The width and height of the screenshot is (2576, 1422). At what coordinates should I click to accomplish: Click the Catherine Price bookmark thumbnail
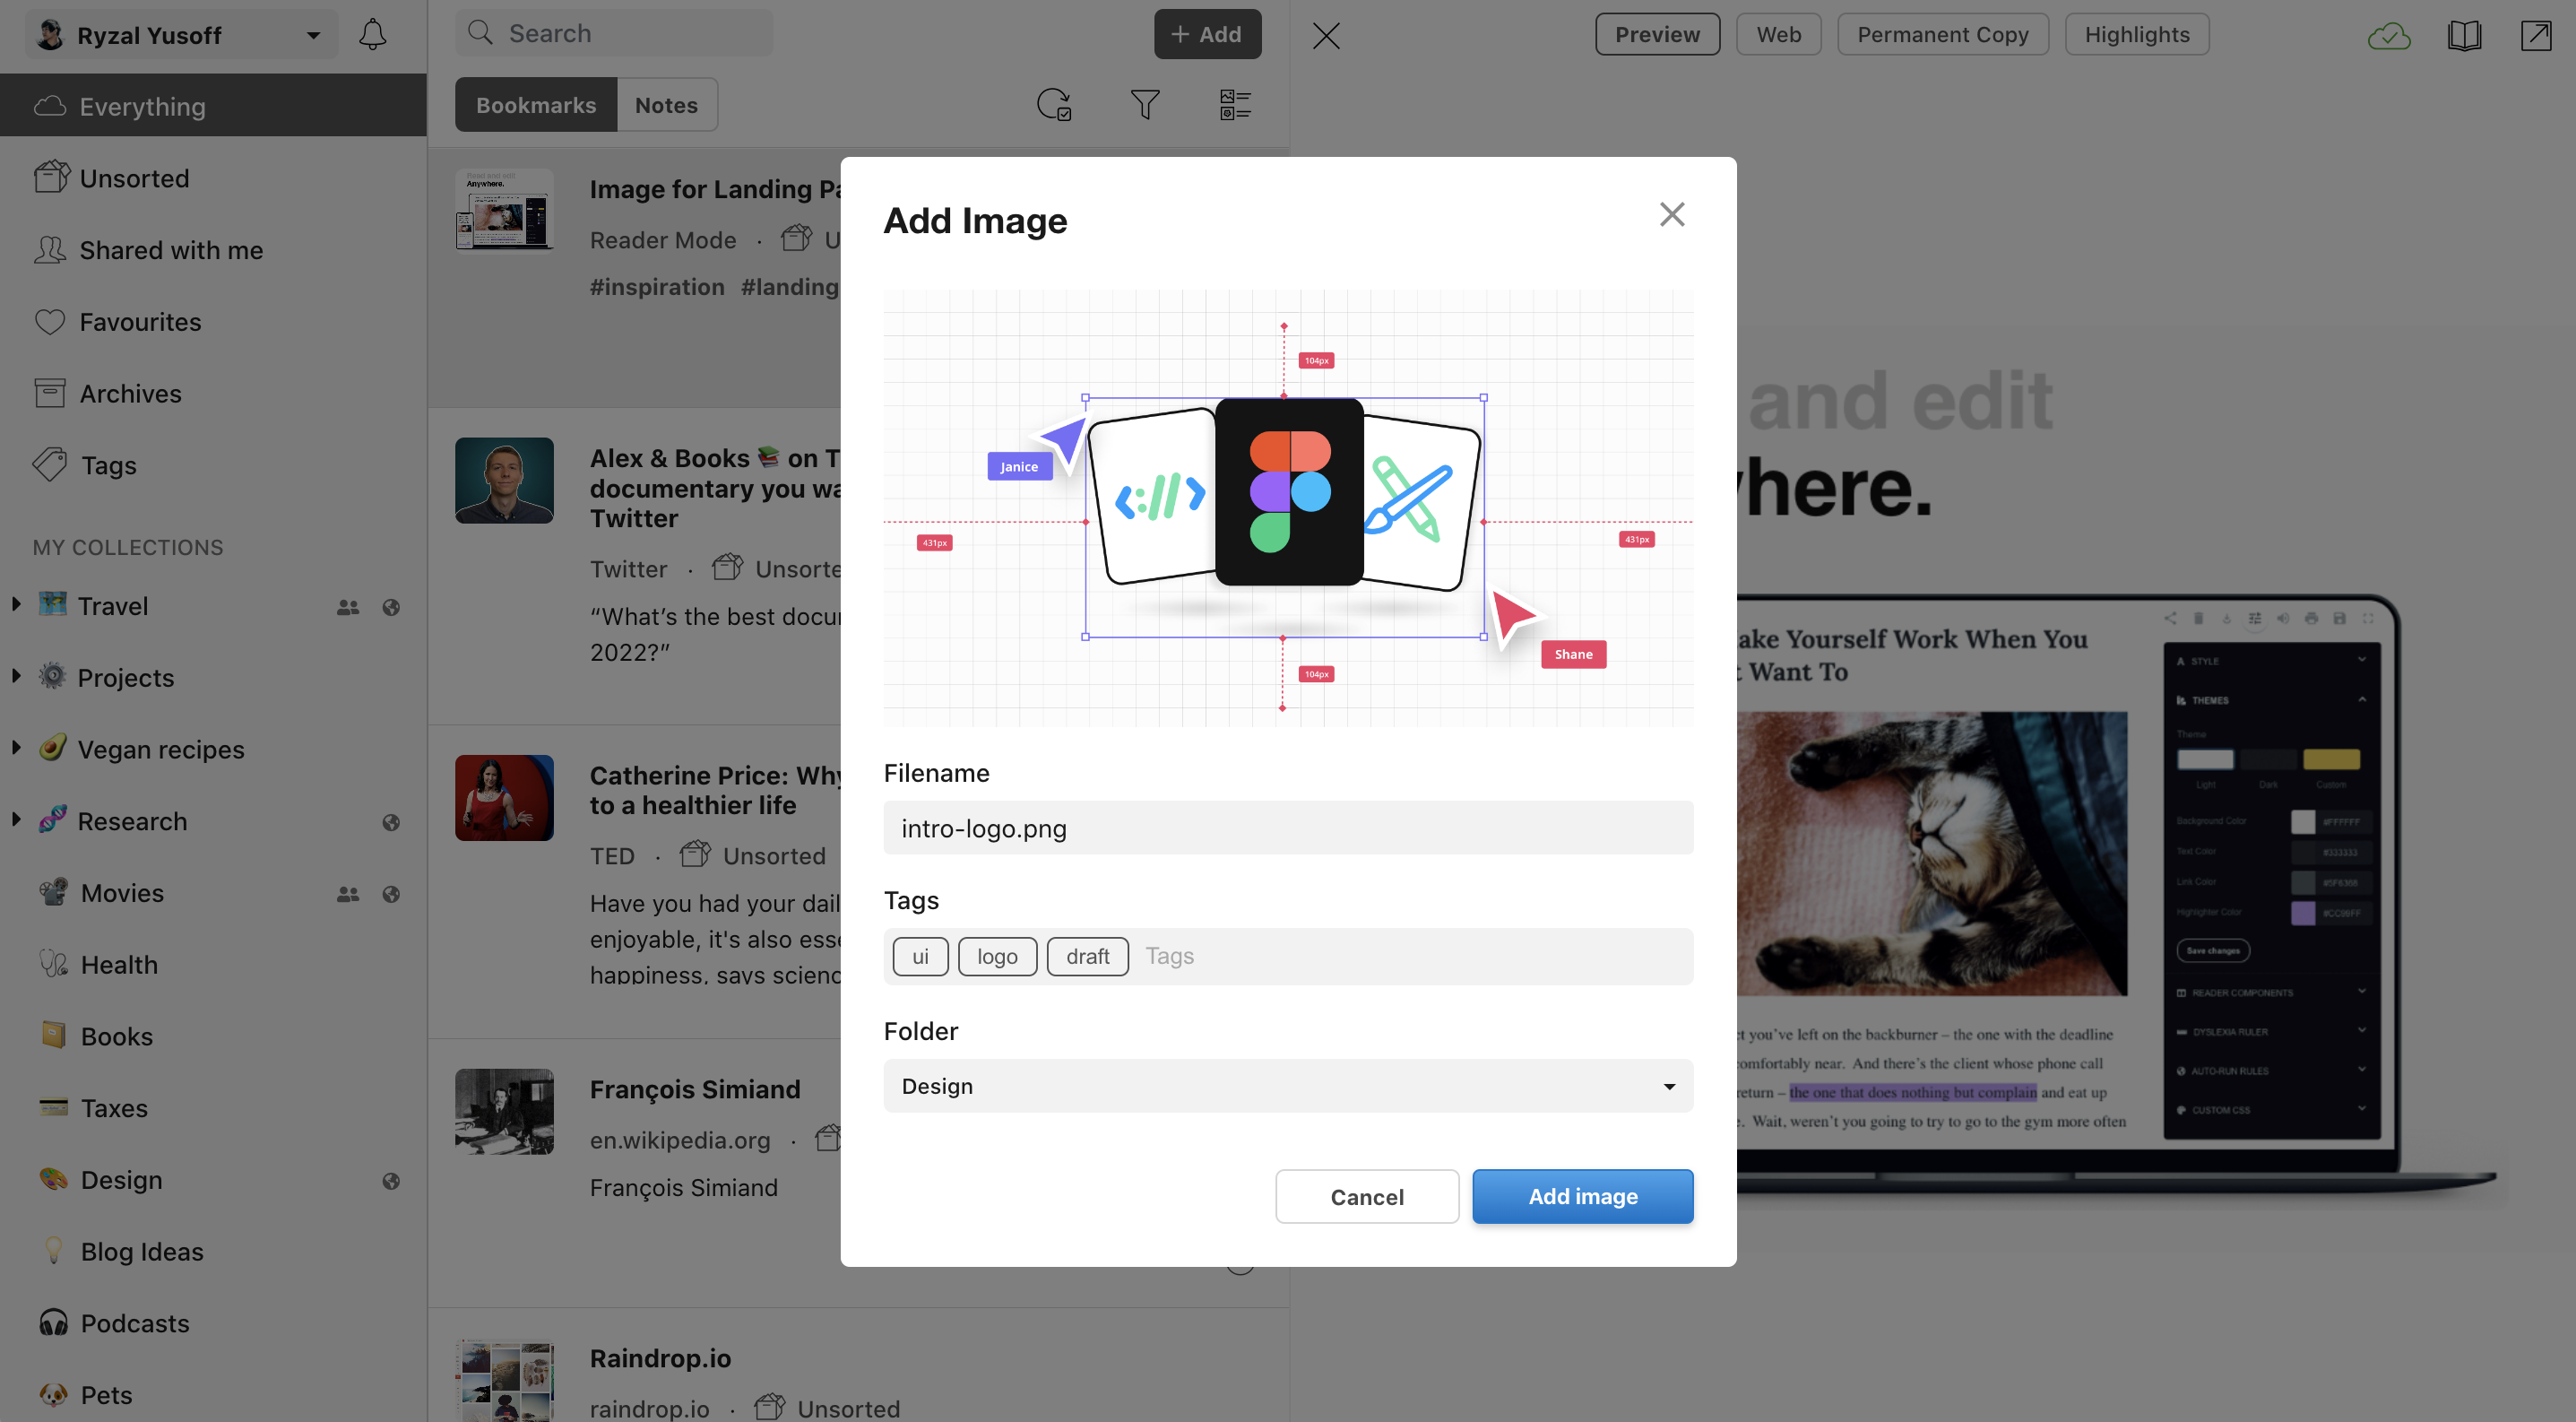(504, 797)
